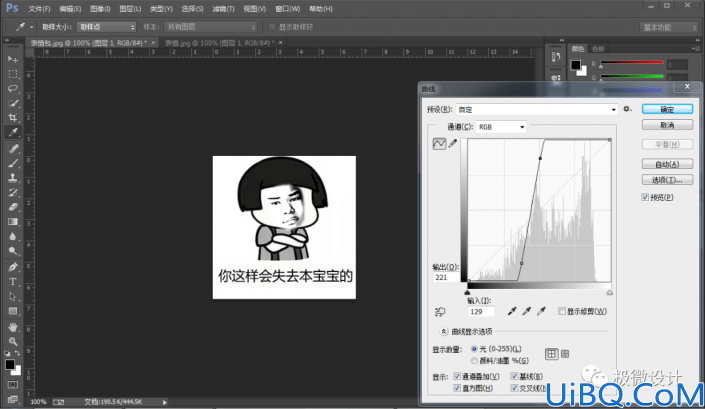705x409 pixels.
Task: Toggle the 预览(P) preview checkbox
Action: point(645,197)
